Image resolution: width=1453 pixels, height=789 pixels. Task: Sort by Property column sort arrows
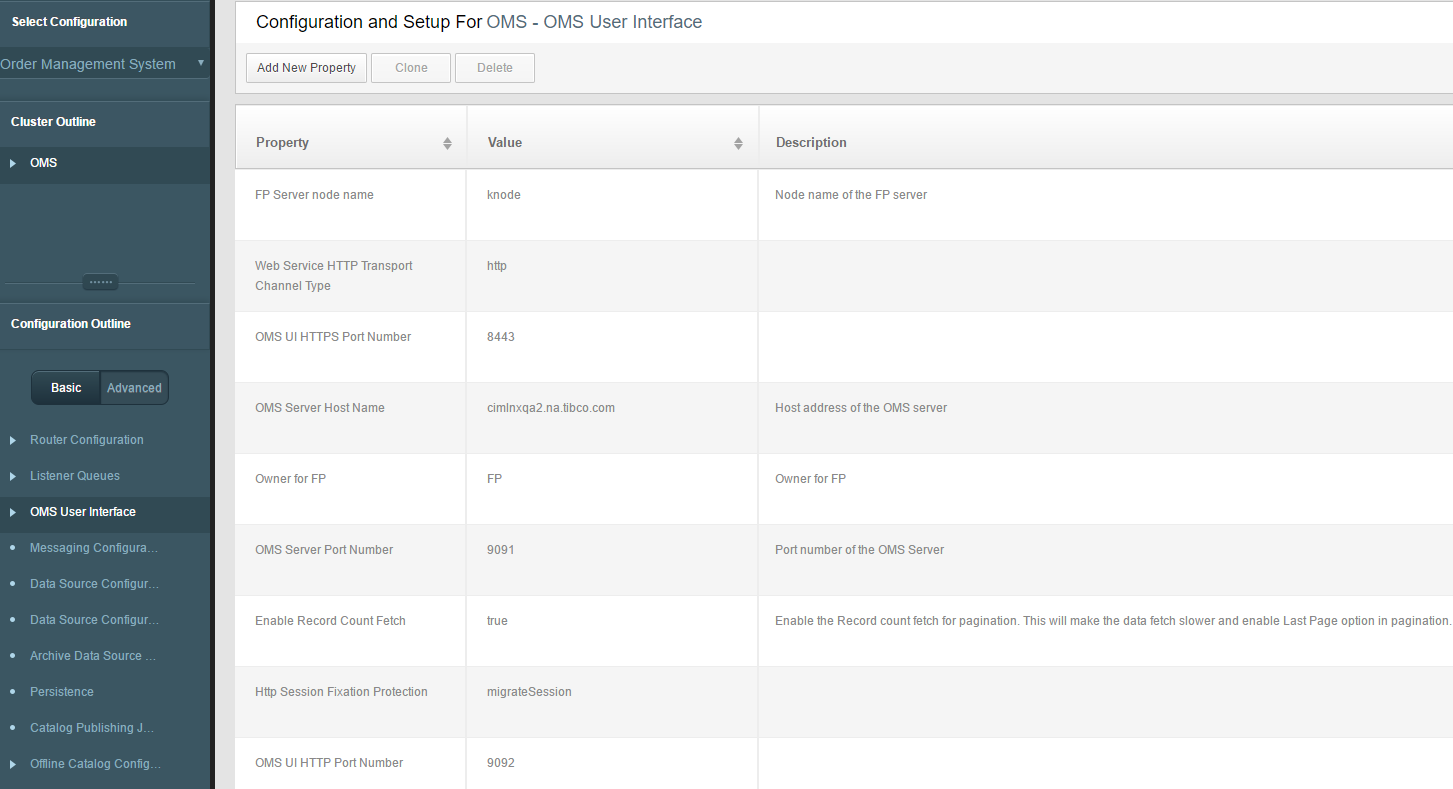(447, 143)
